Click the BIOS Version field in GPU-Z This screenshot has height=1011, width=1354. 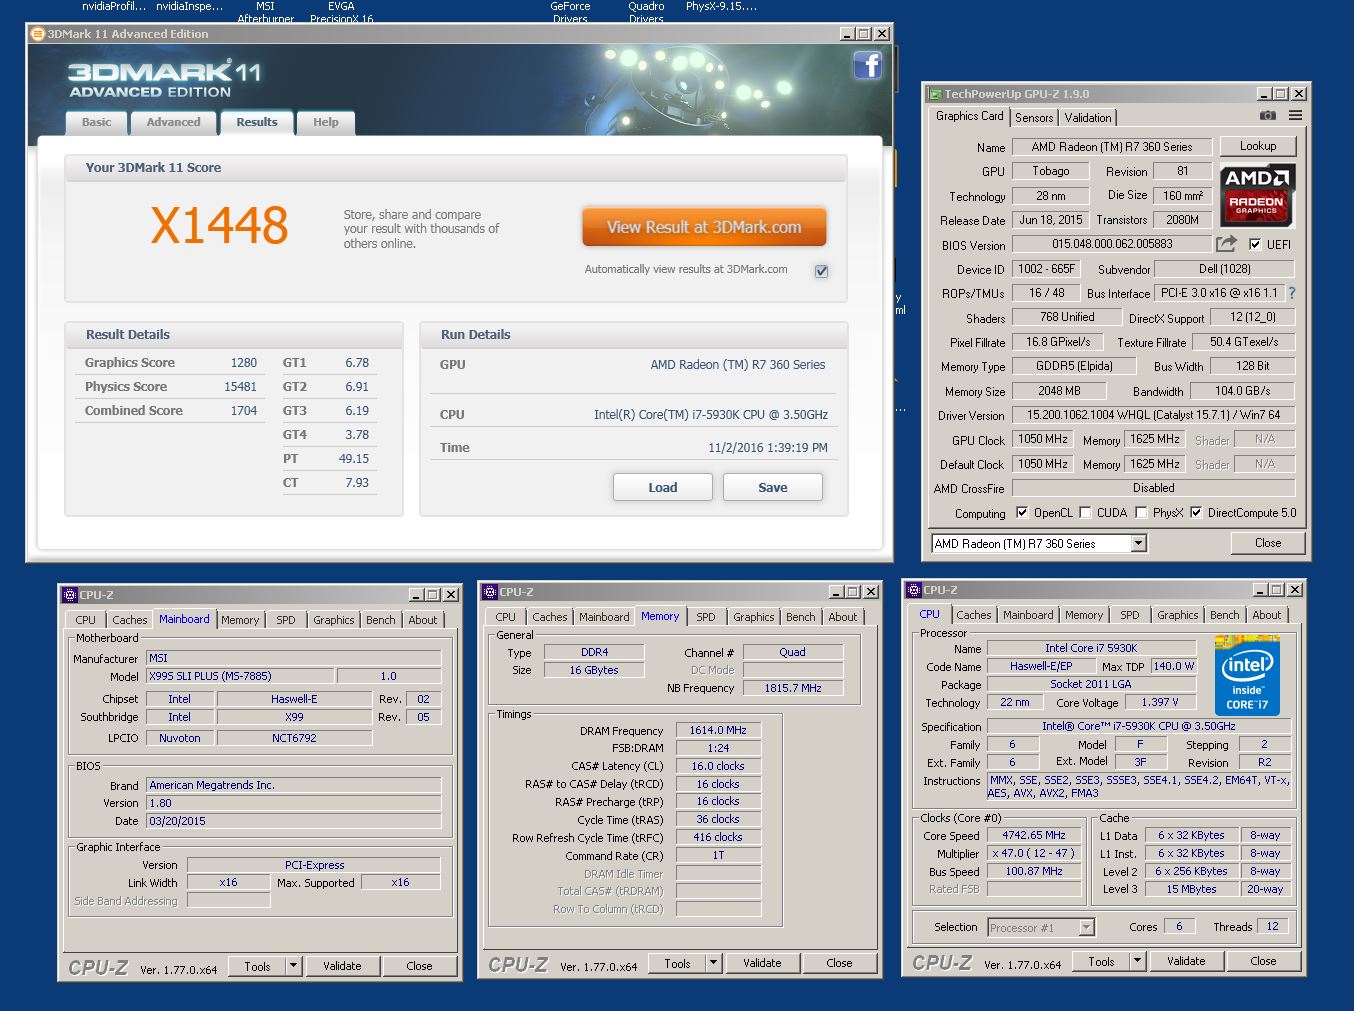(x=1112, y=244)
